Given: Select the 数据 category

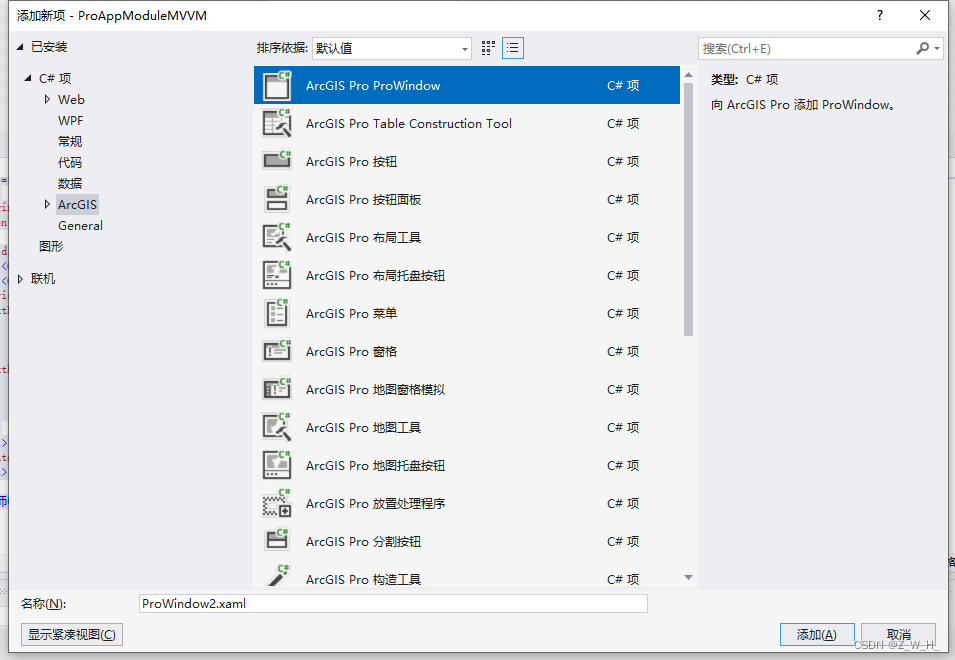Looking at the screenshot, I should tap(70, 183).
